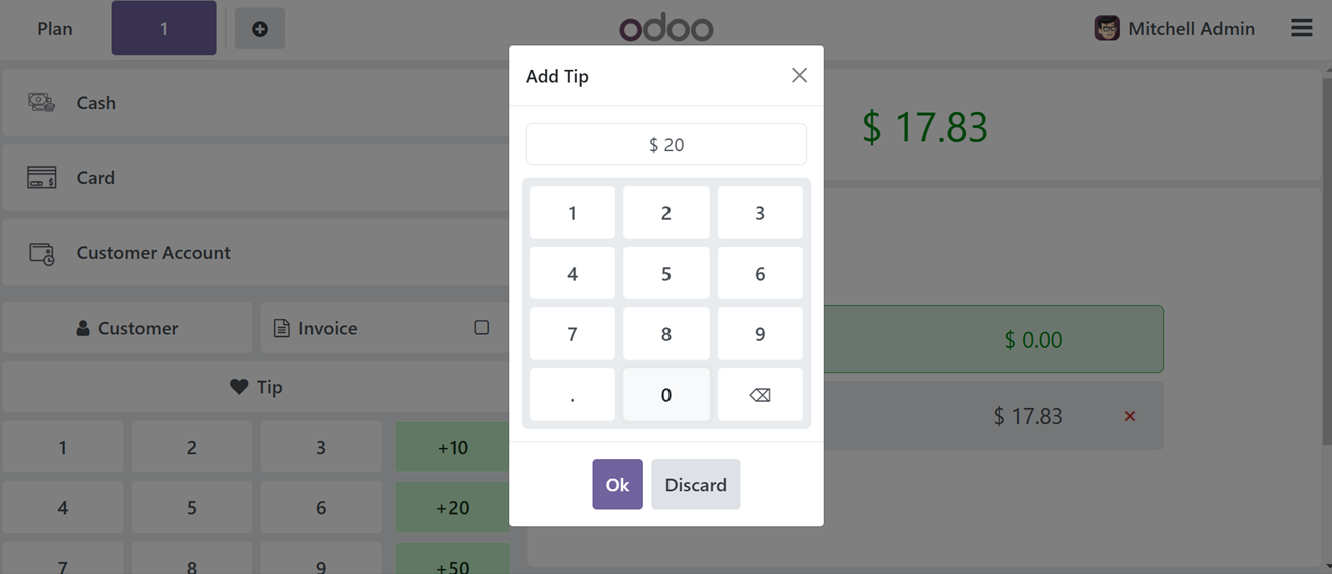1332x574 pixels.
Task: Tick the Invoice checkbox
Action: 482,328
